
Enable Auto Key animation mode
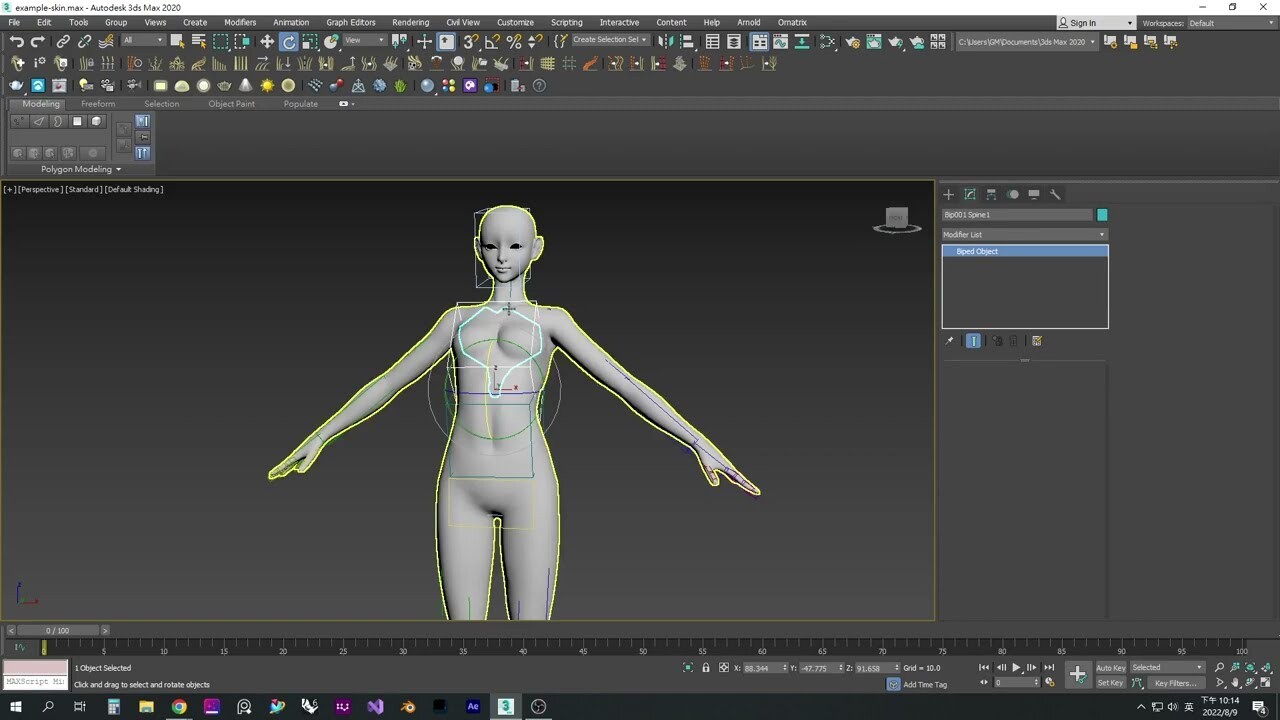[x=1110, y=668]
